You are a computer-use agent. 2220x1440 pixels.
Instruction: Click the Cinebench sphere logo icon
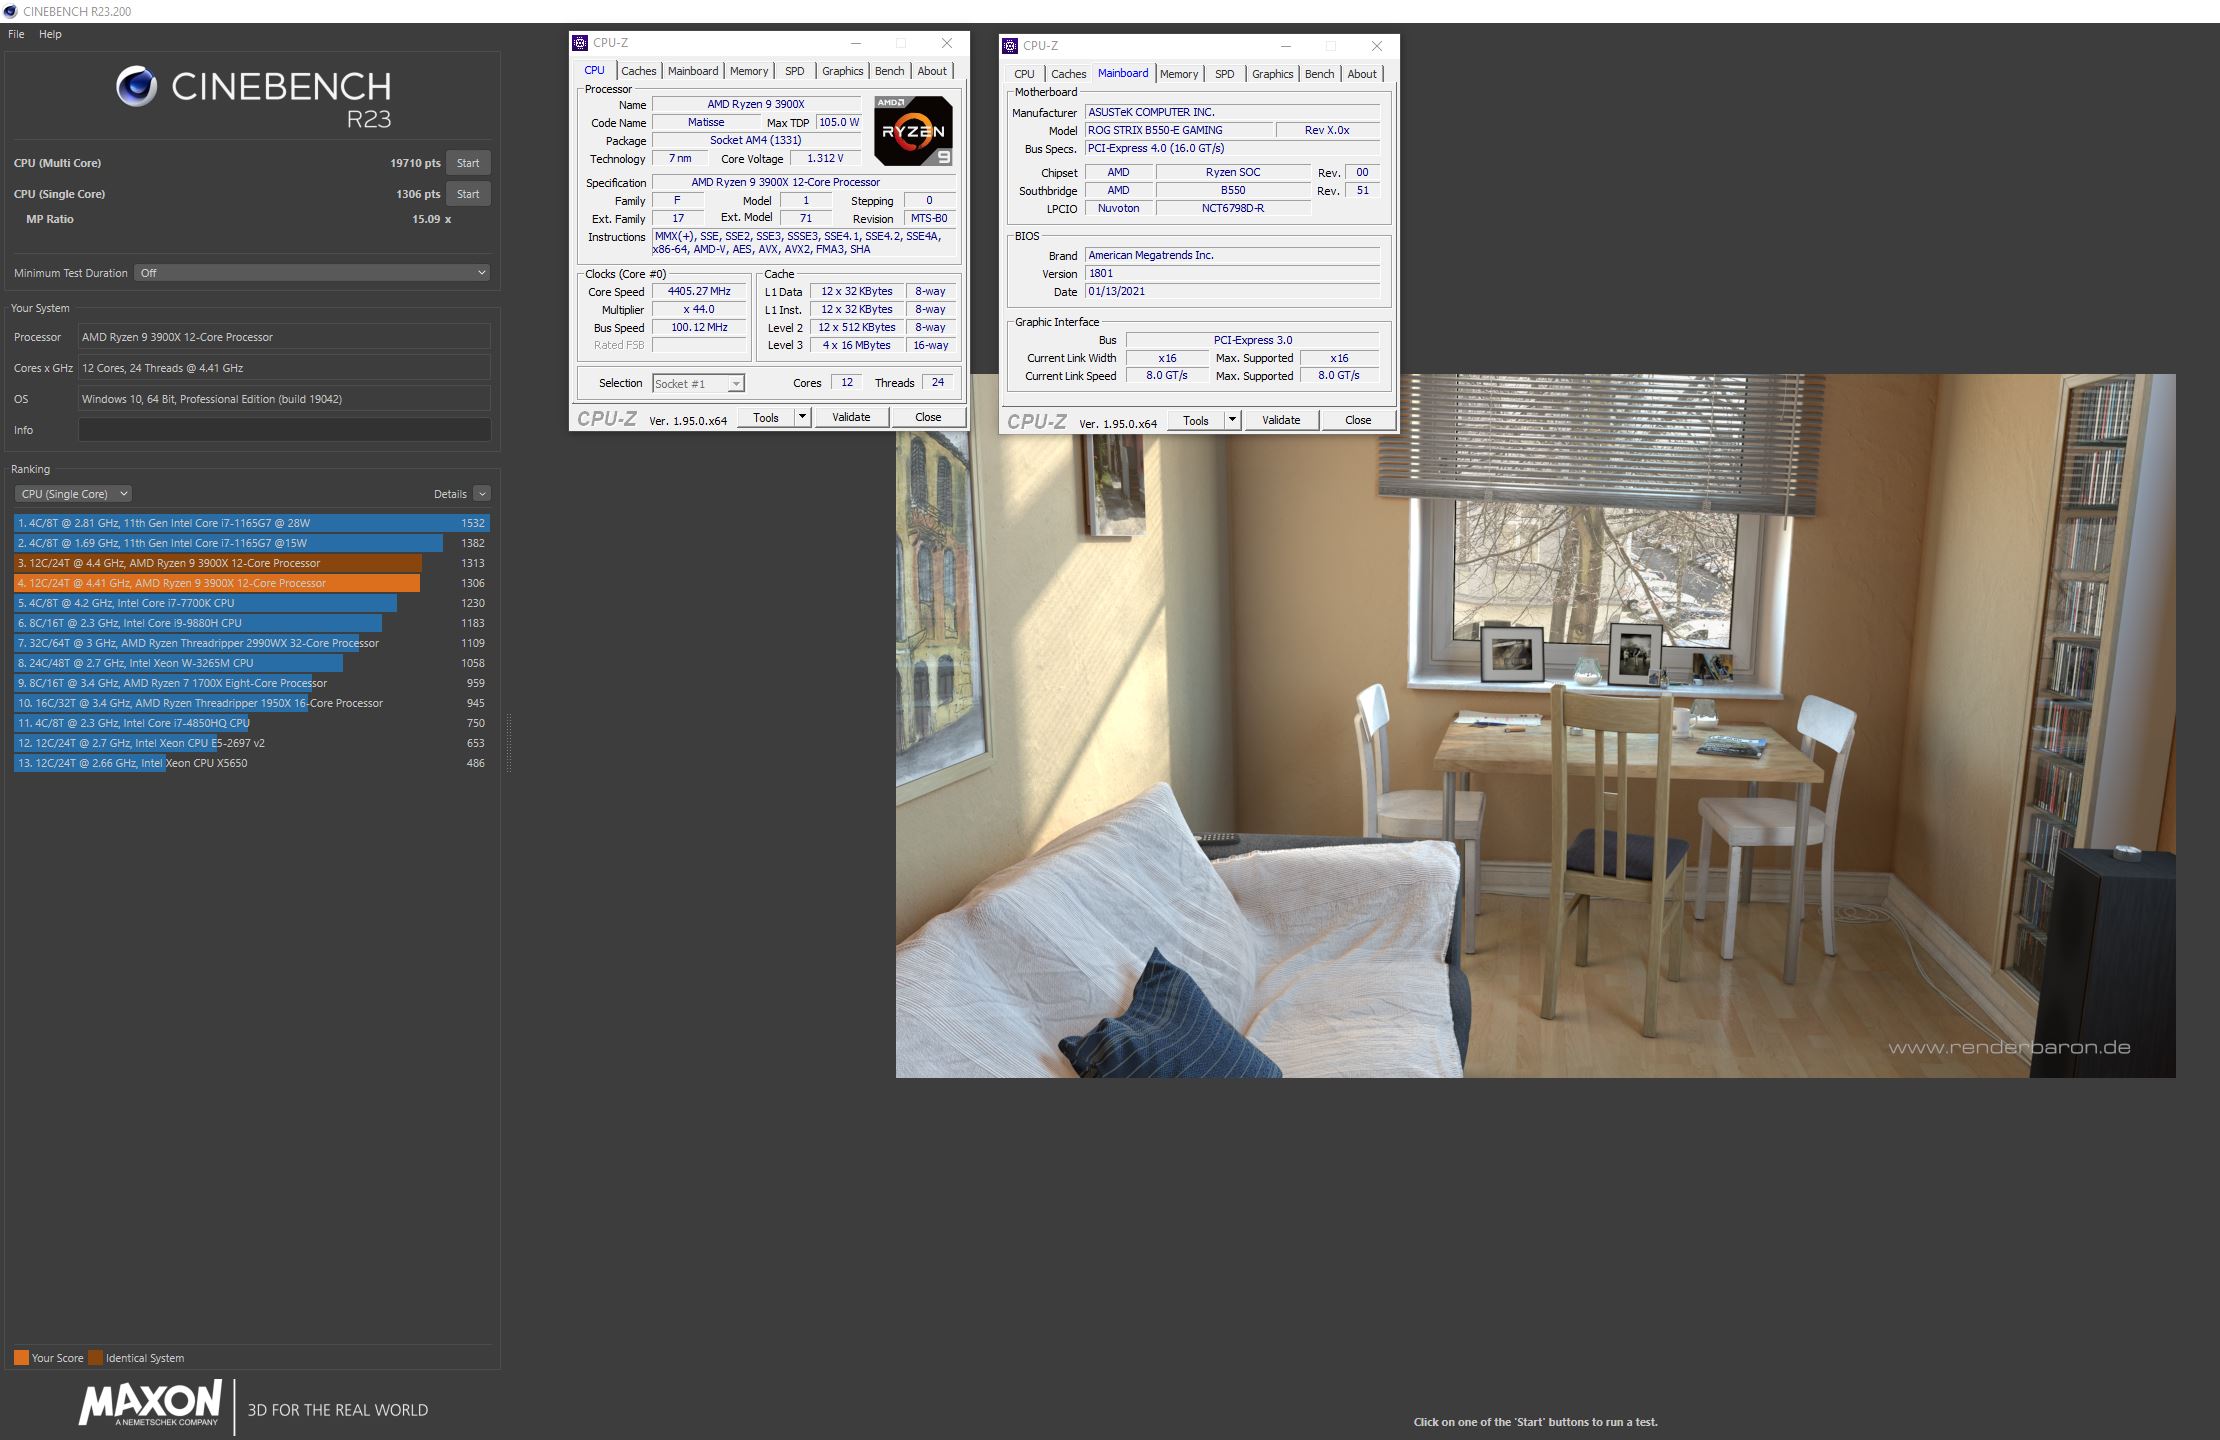[137, 87]
